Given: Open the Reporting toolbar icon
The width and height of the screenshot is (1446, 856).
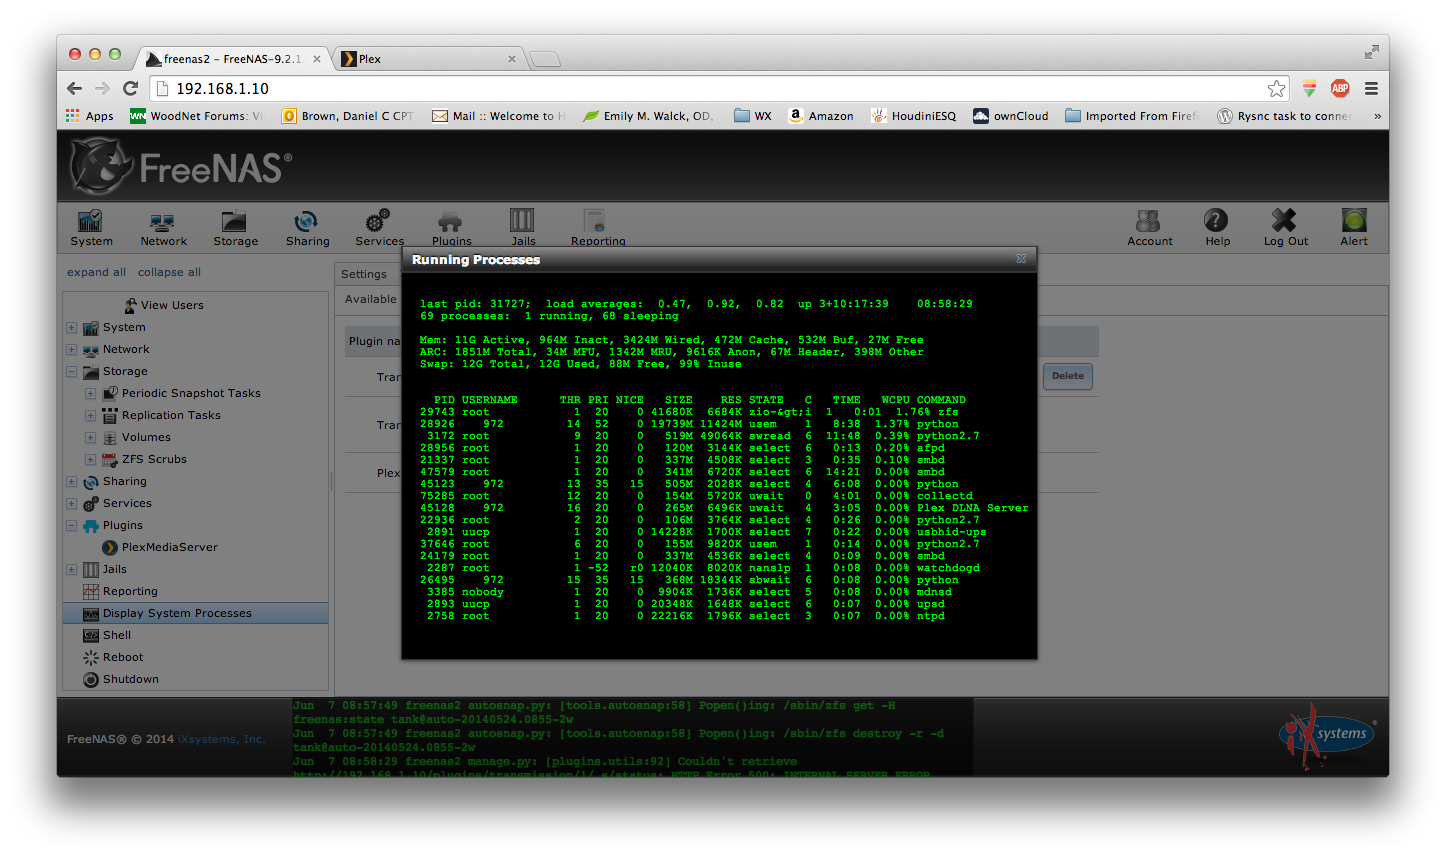Looking at the screenshot, I should click(597, 227).
